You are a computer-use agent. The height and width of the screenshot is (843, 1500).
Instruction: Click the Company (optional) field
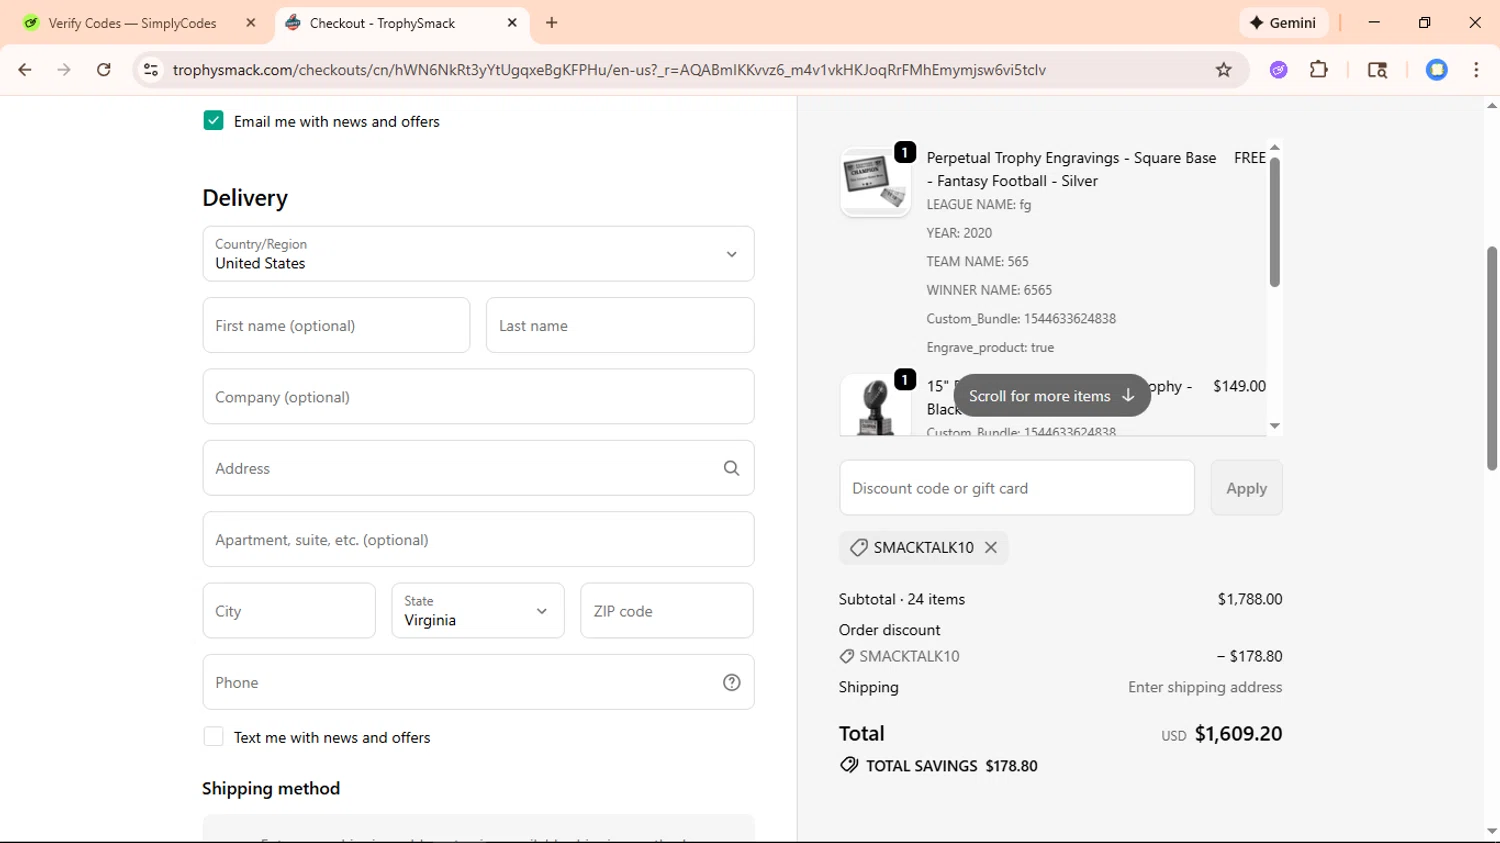(x=478, y=397)
